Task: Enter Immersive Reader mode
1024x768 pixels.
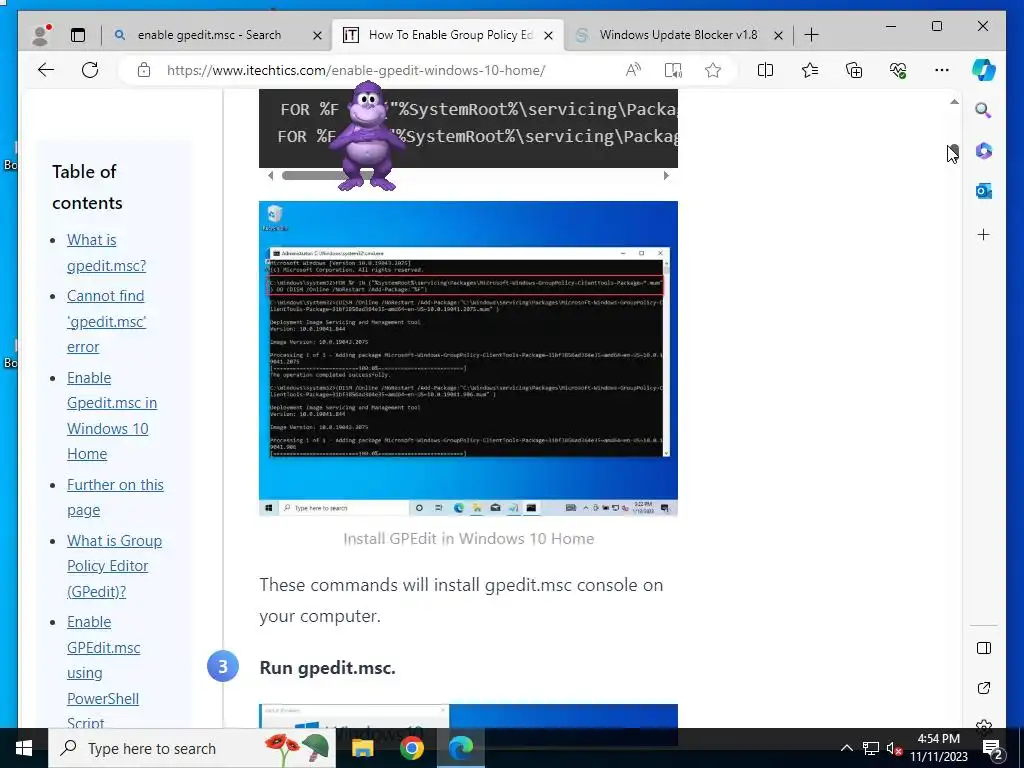Action: (x=673, y=70)
